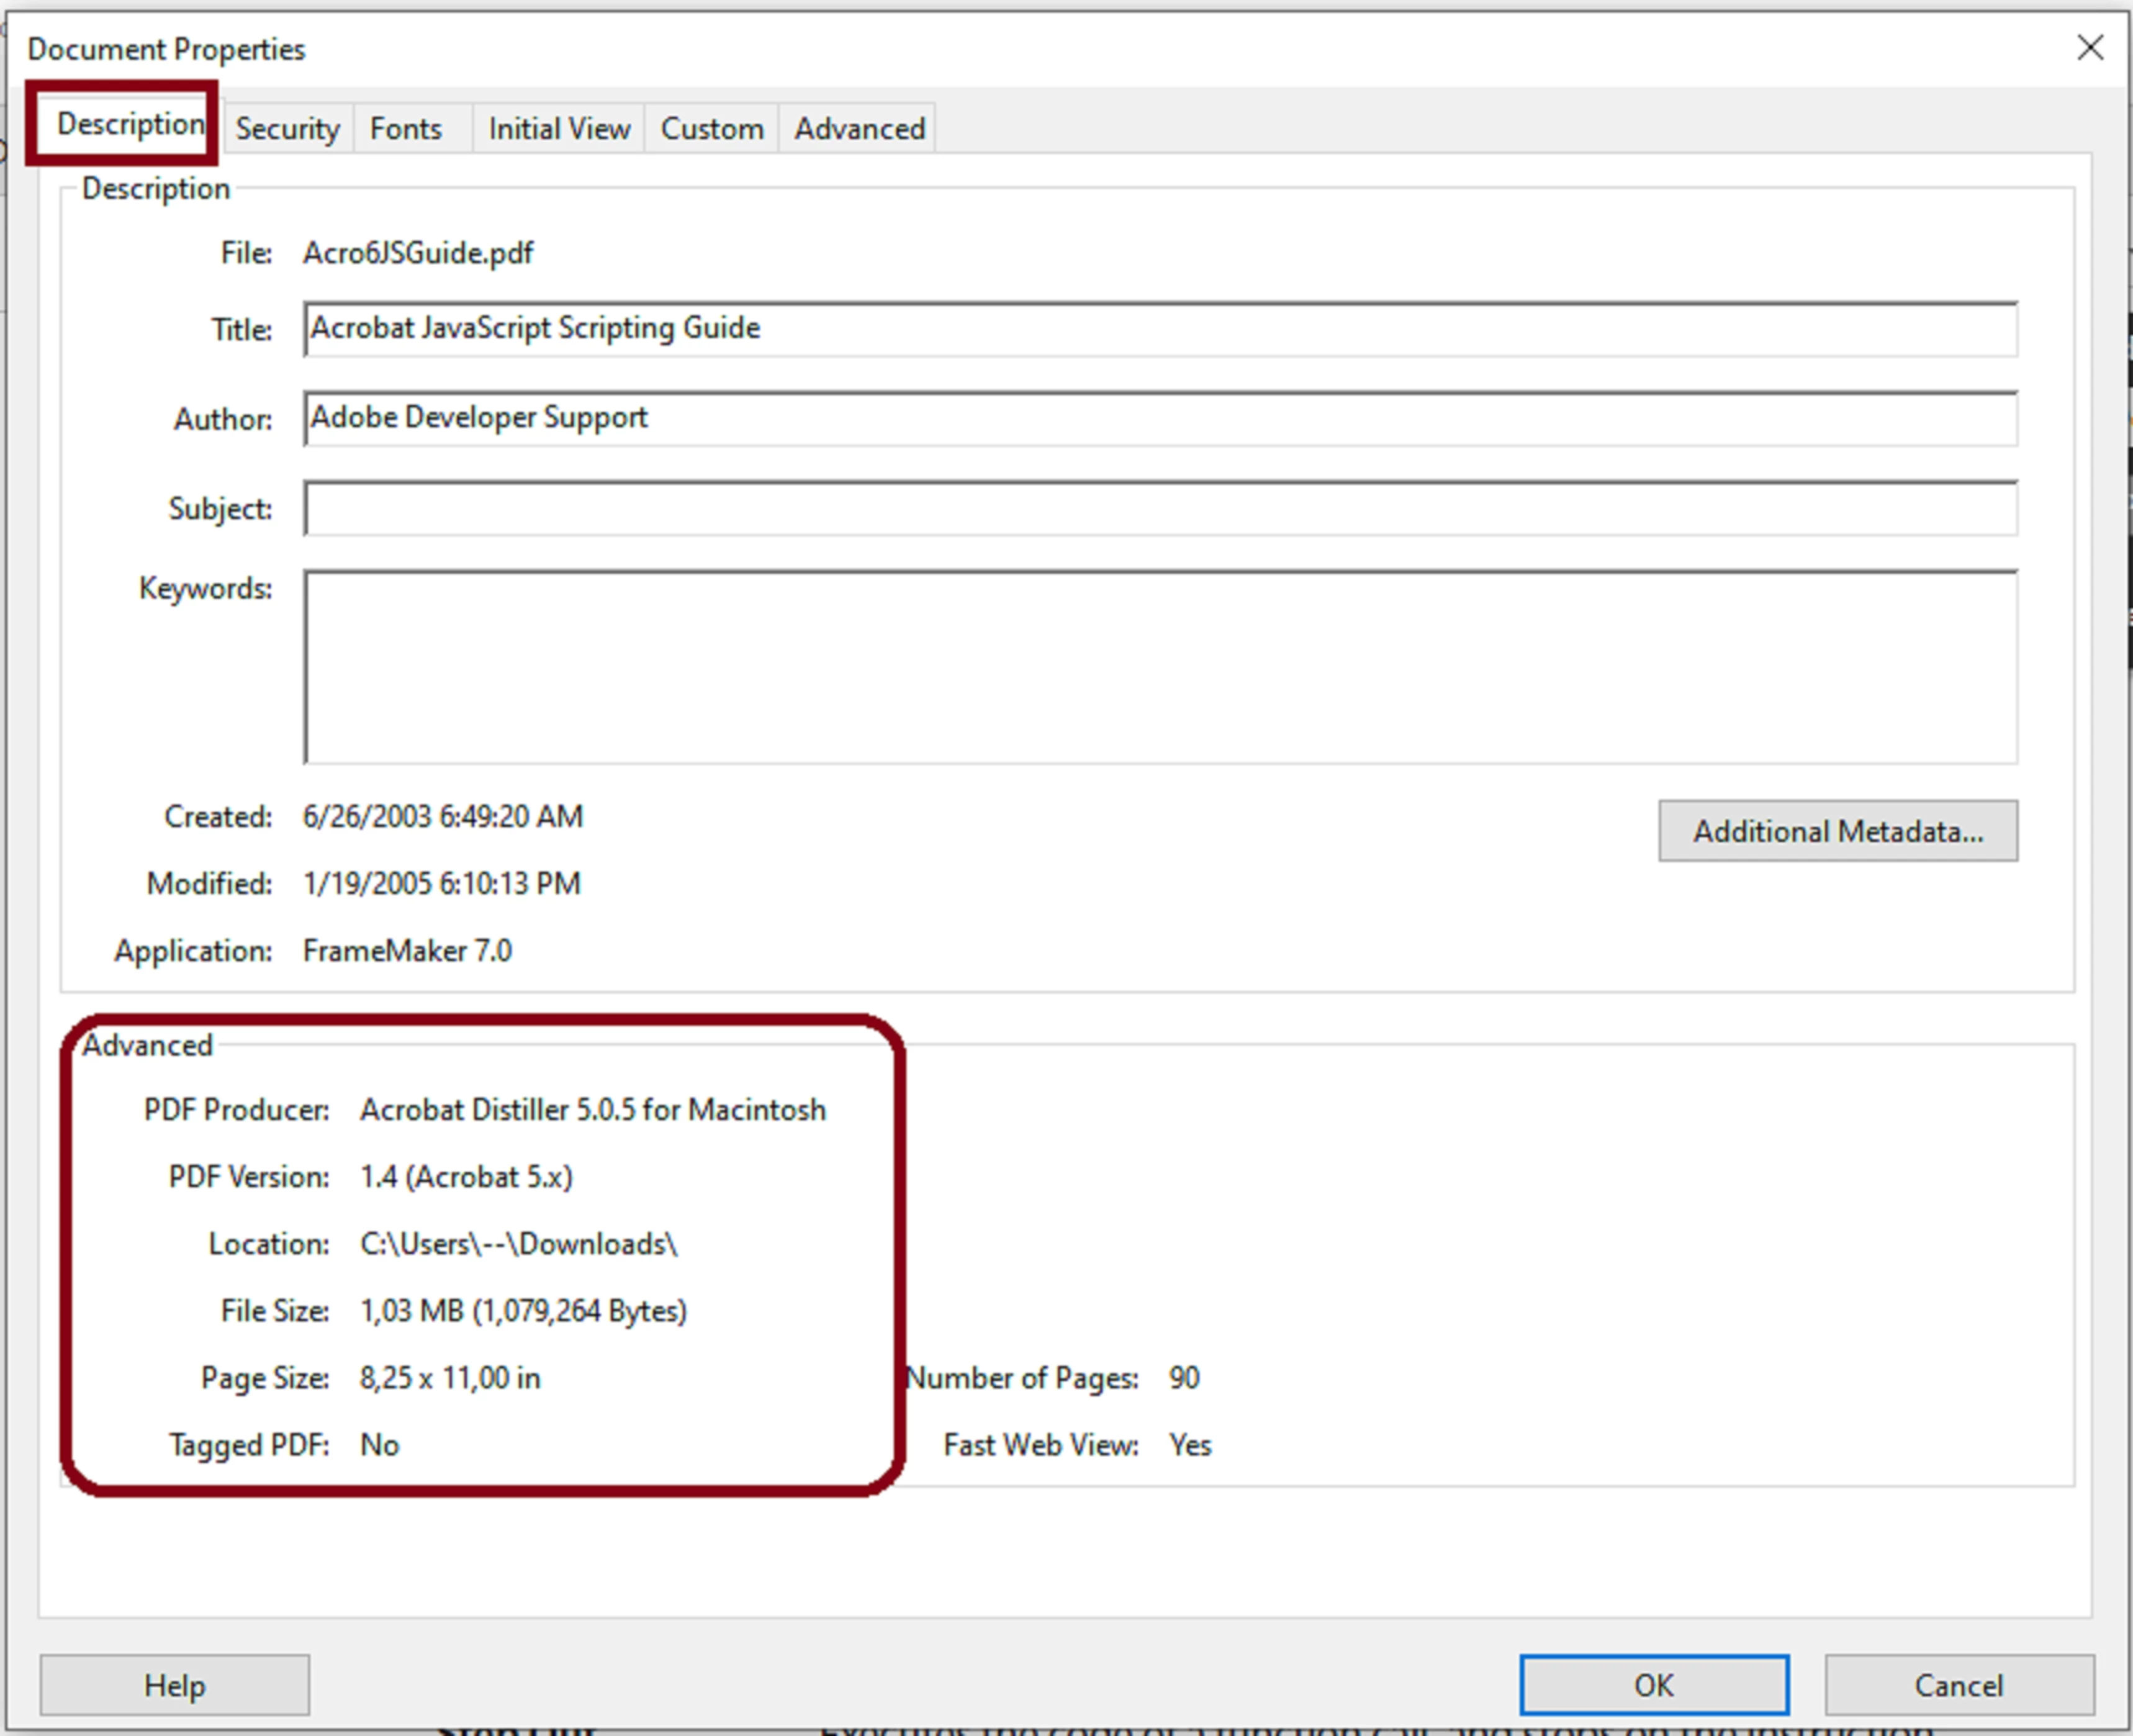This screenshot has width=2133, height=1736.
Task: Confirm with the OK button
Action: point(1654,1685)
